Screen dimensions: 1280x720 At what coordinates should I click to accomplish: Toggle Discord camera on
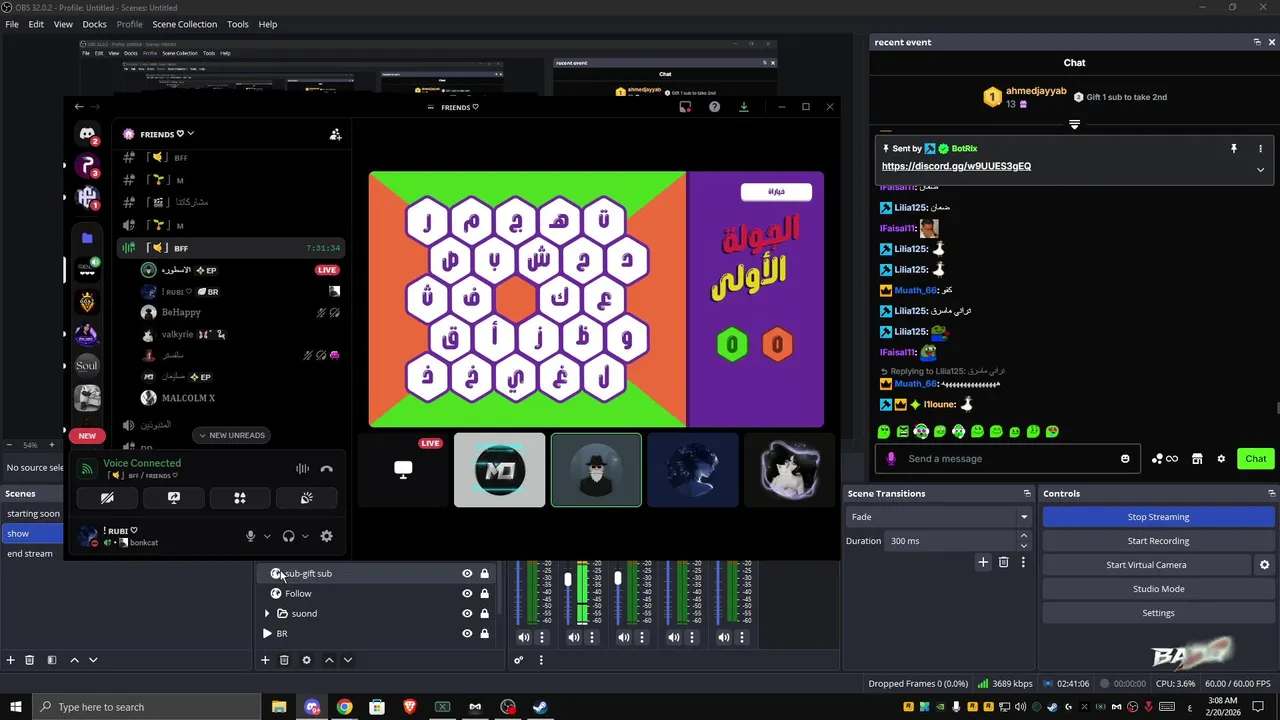107,498
